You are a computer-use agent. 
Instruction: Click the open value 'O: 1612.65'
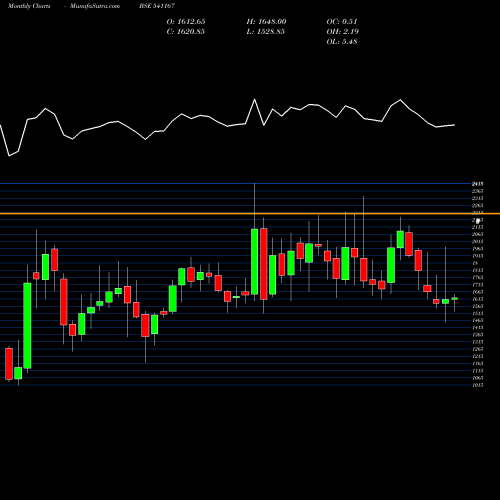point(186,22)
